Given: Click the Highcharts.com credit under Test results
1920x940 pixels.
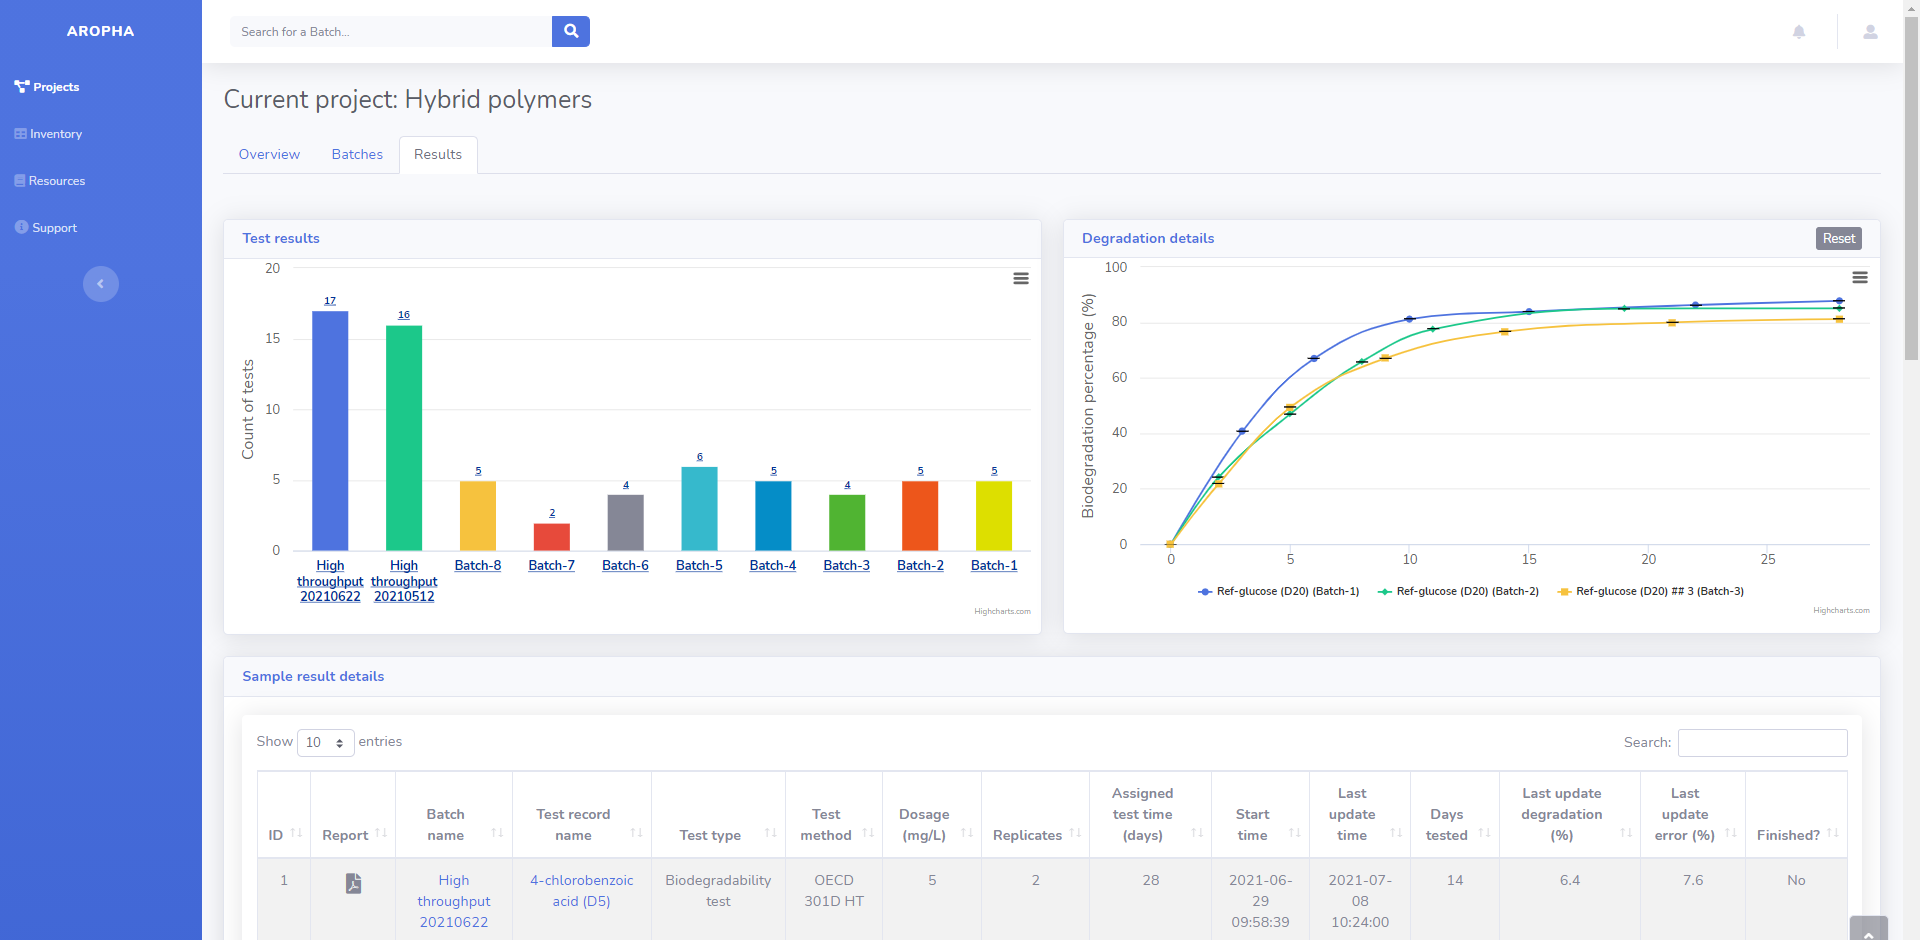Looking at the screenshot, I should (1002, 611).
